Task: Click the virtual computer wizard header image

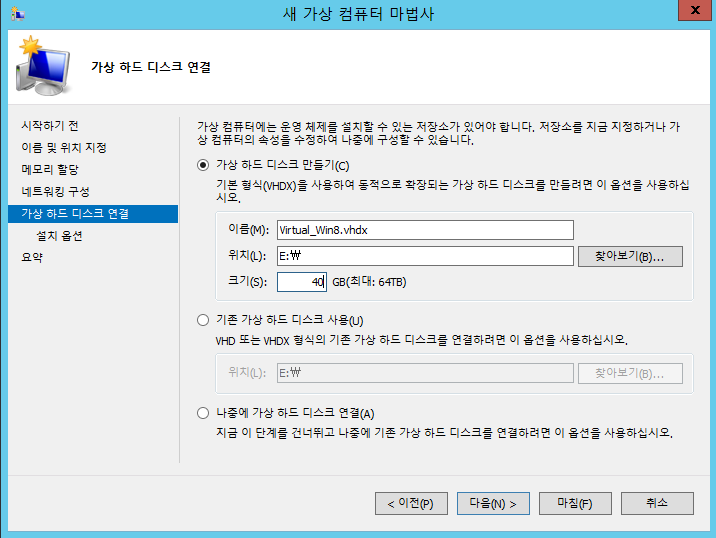Action: point(44,66)
